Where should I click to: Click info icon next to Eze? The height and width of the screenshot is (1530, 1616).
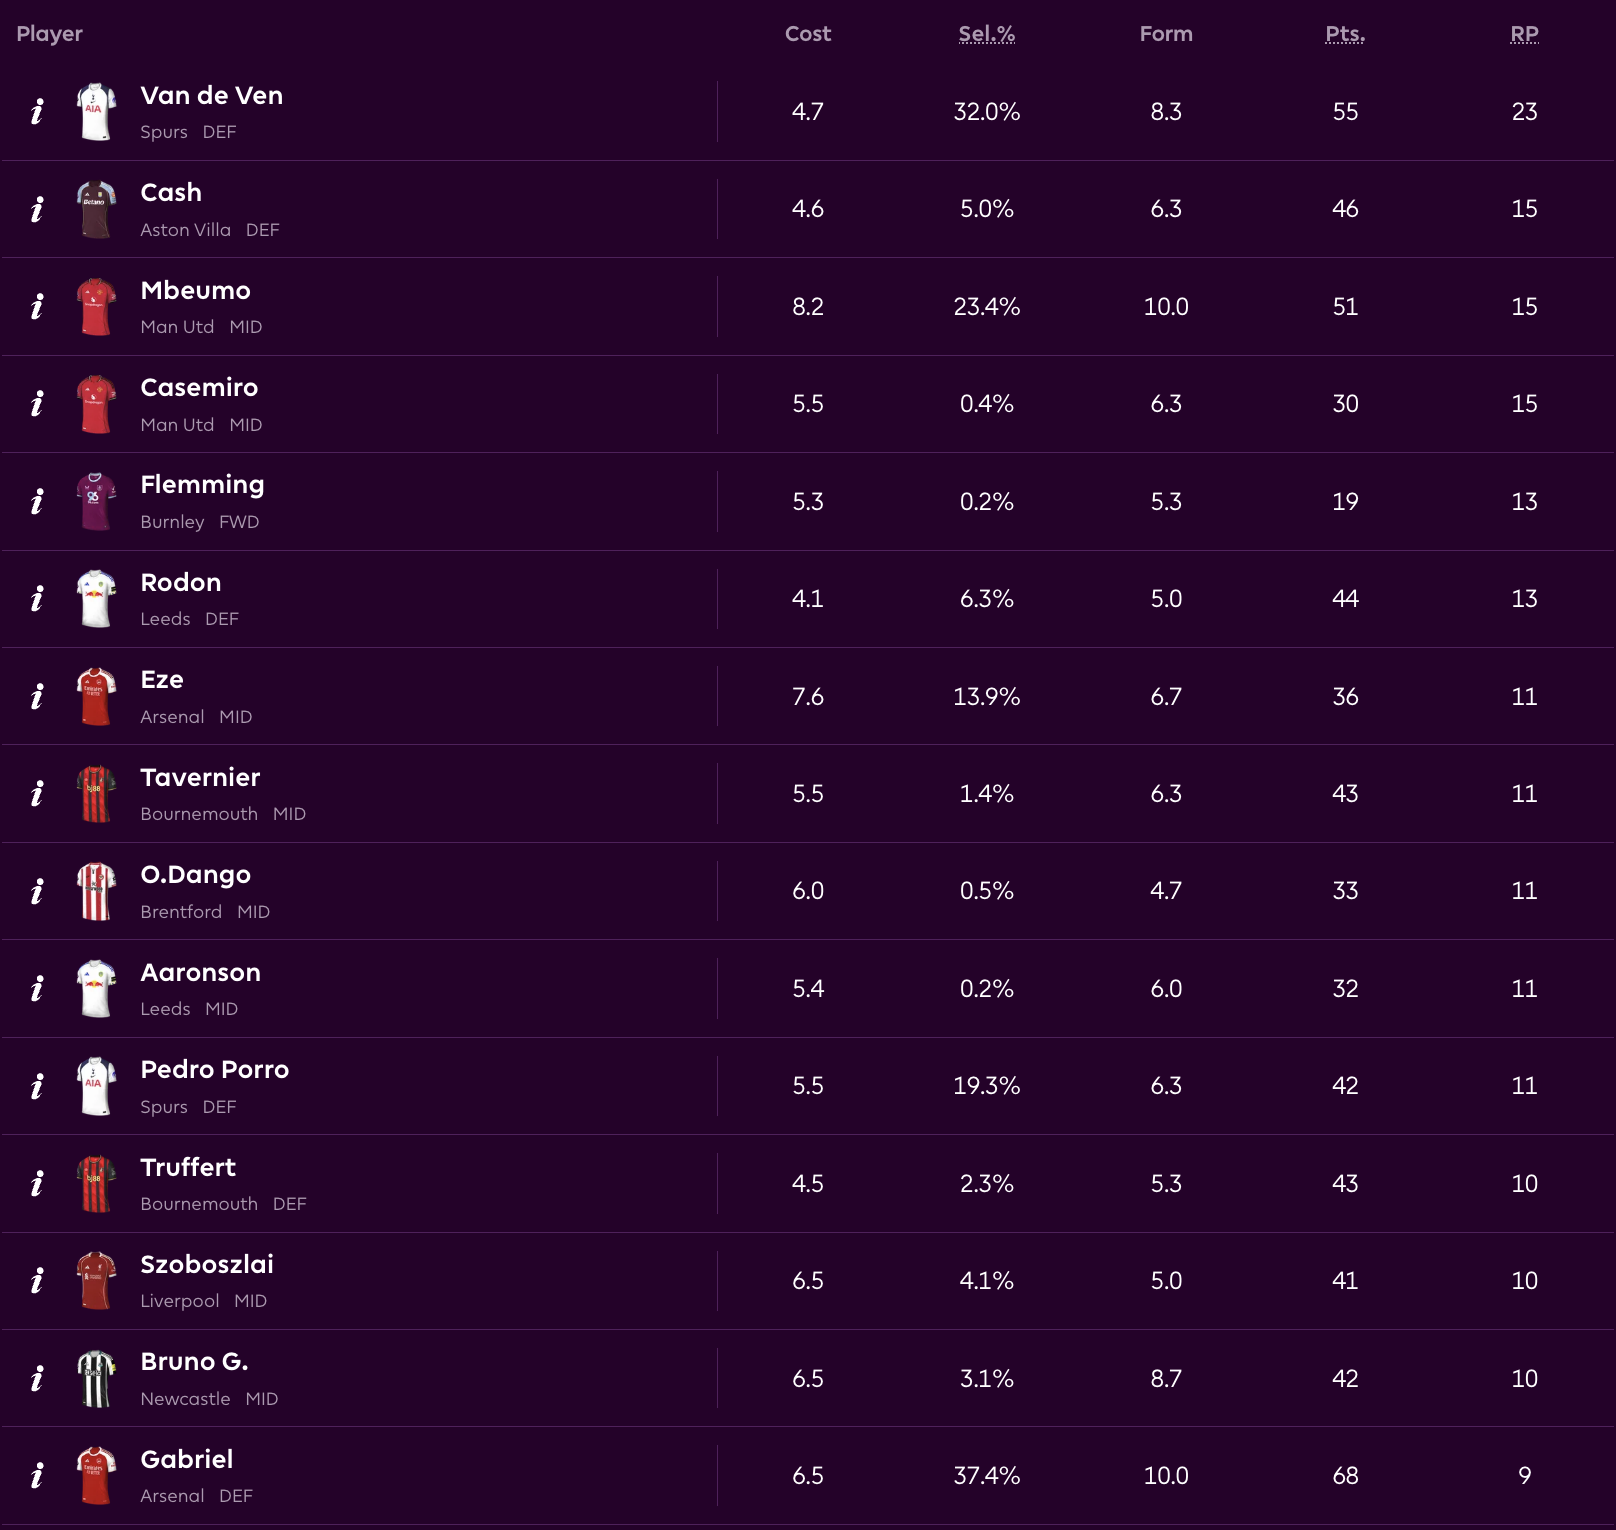pyautogui.click(x=37, y=696)
